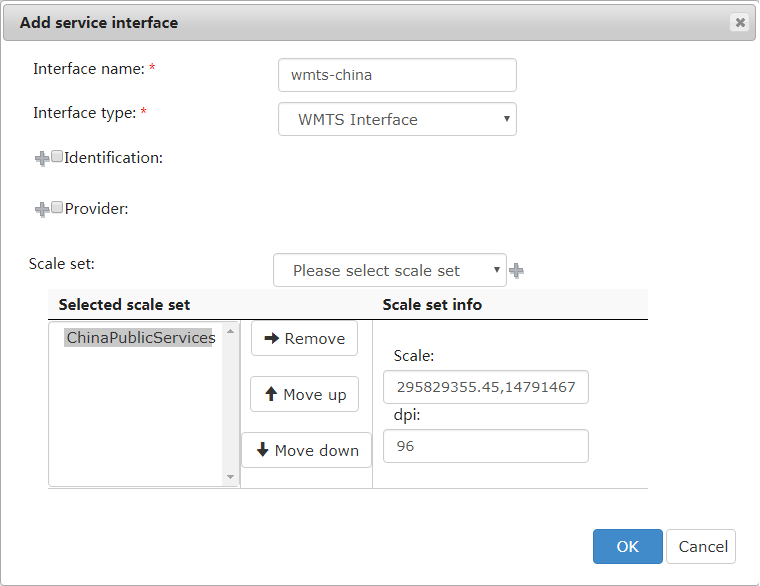760x586 pixels.
Task: Open the 'Please select scale set' dropdown
Action: click(x=389, y=270)
